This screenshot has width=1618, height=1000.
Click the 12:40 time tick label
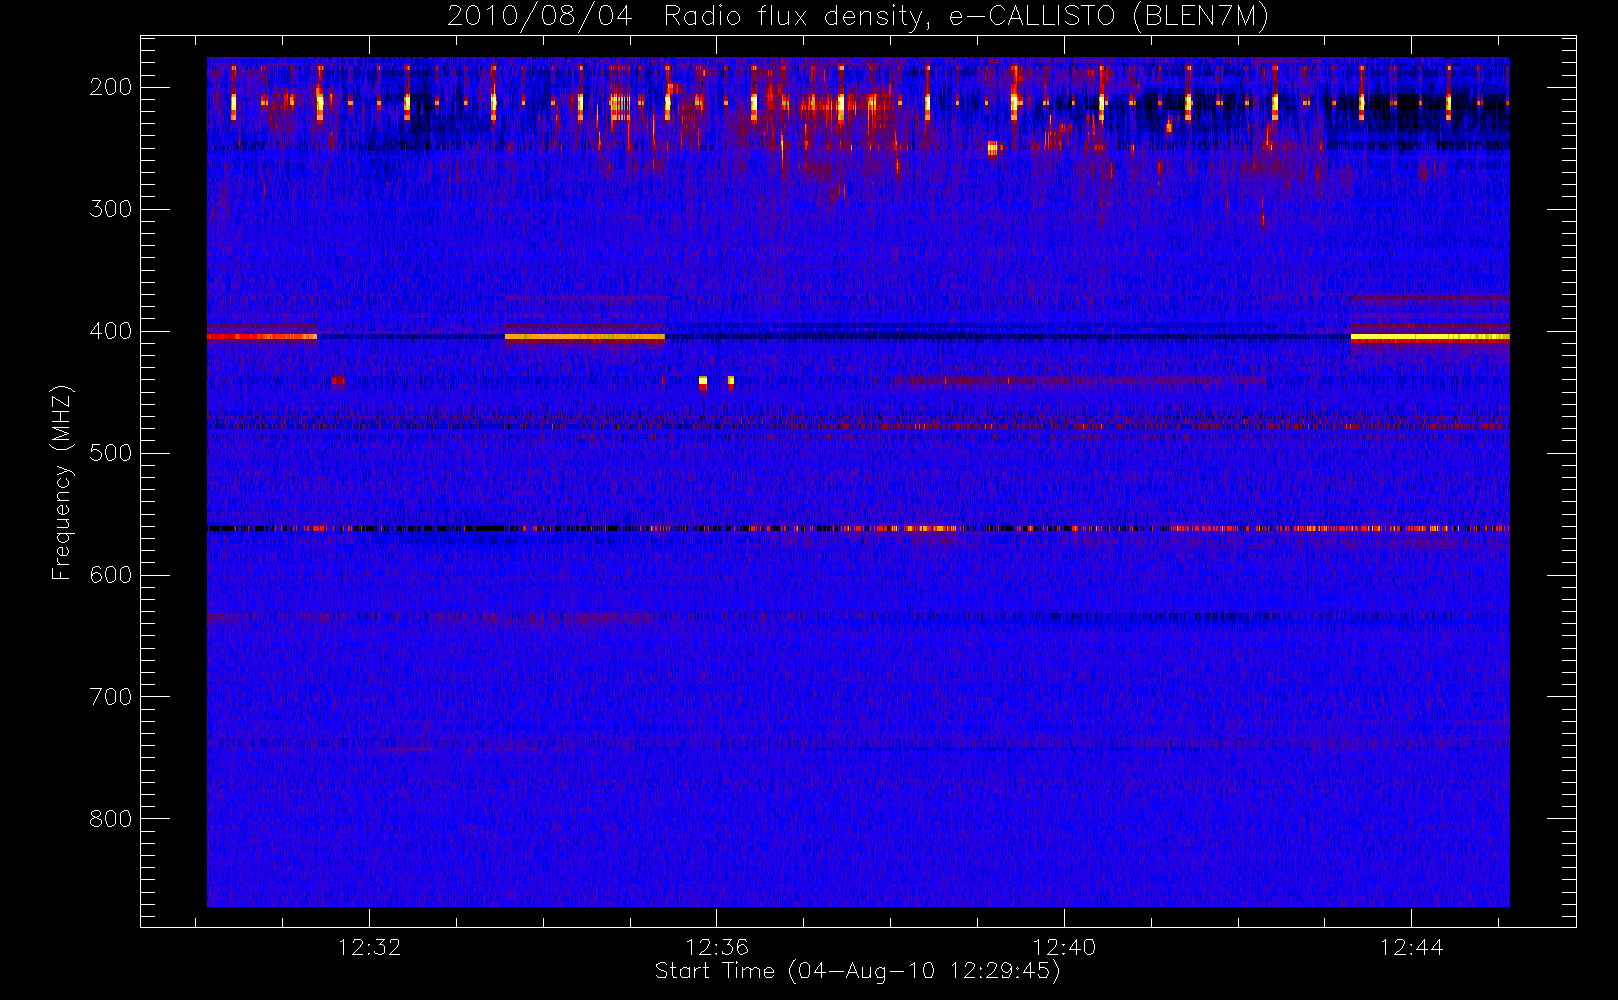[1064, 947]
